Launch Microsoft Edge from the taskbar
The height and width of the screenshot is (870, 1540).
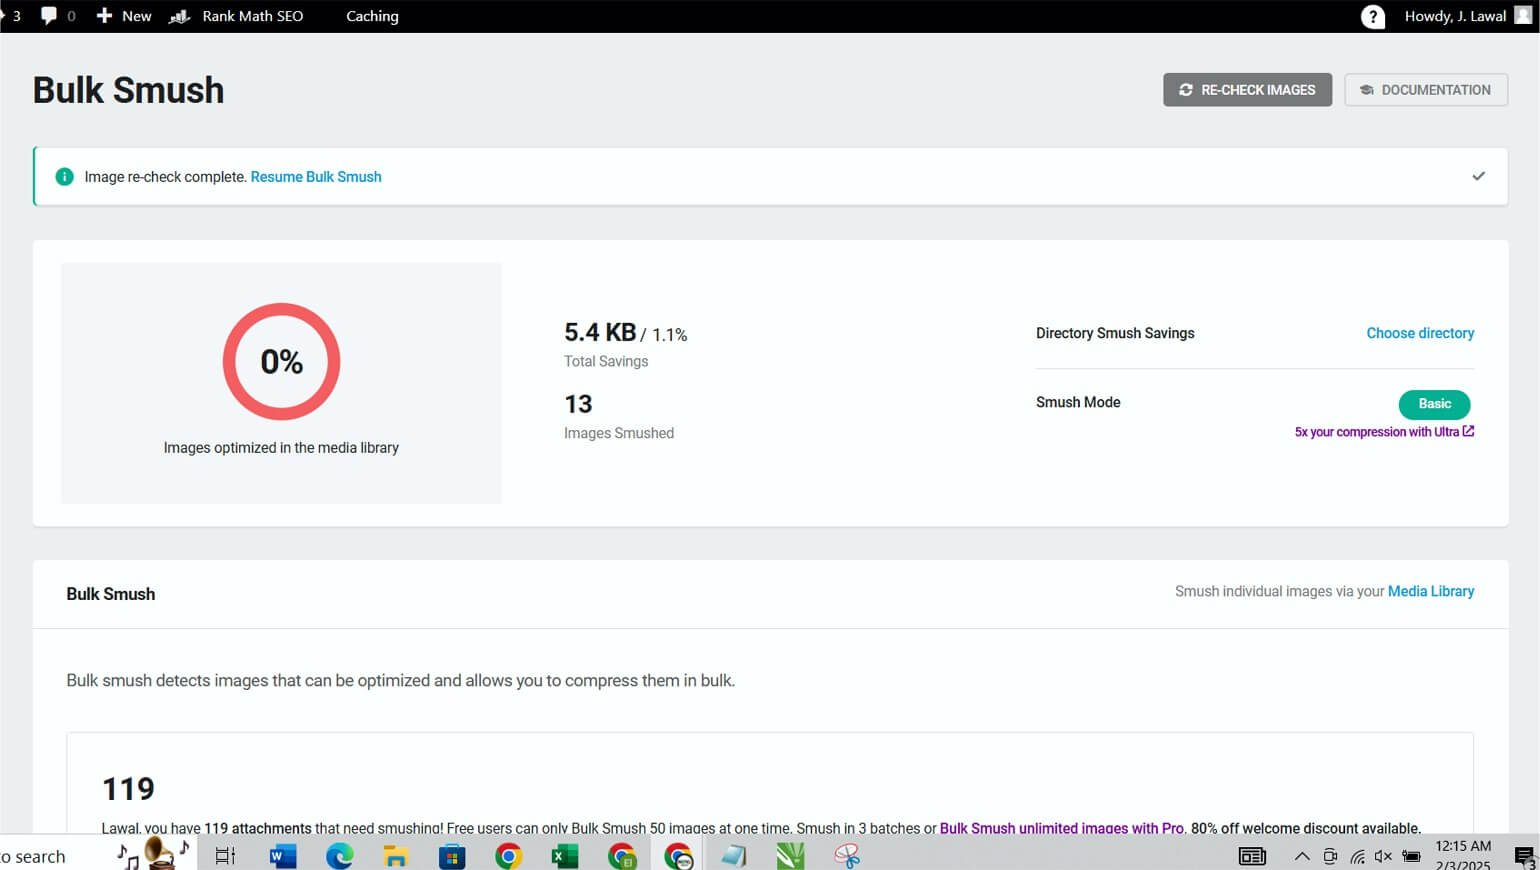click(339, 856)
